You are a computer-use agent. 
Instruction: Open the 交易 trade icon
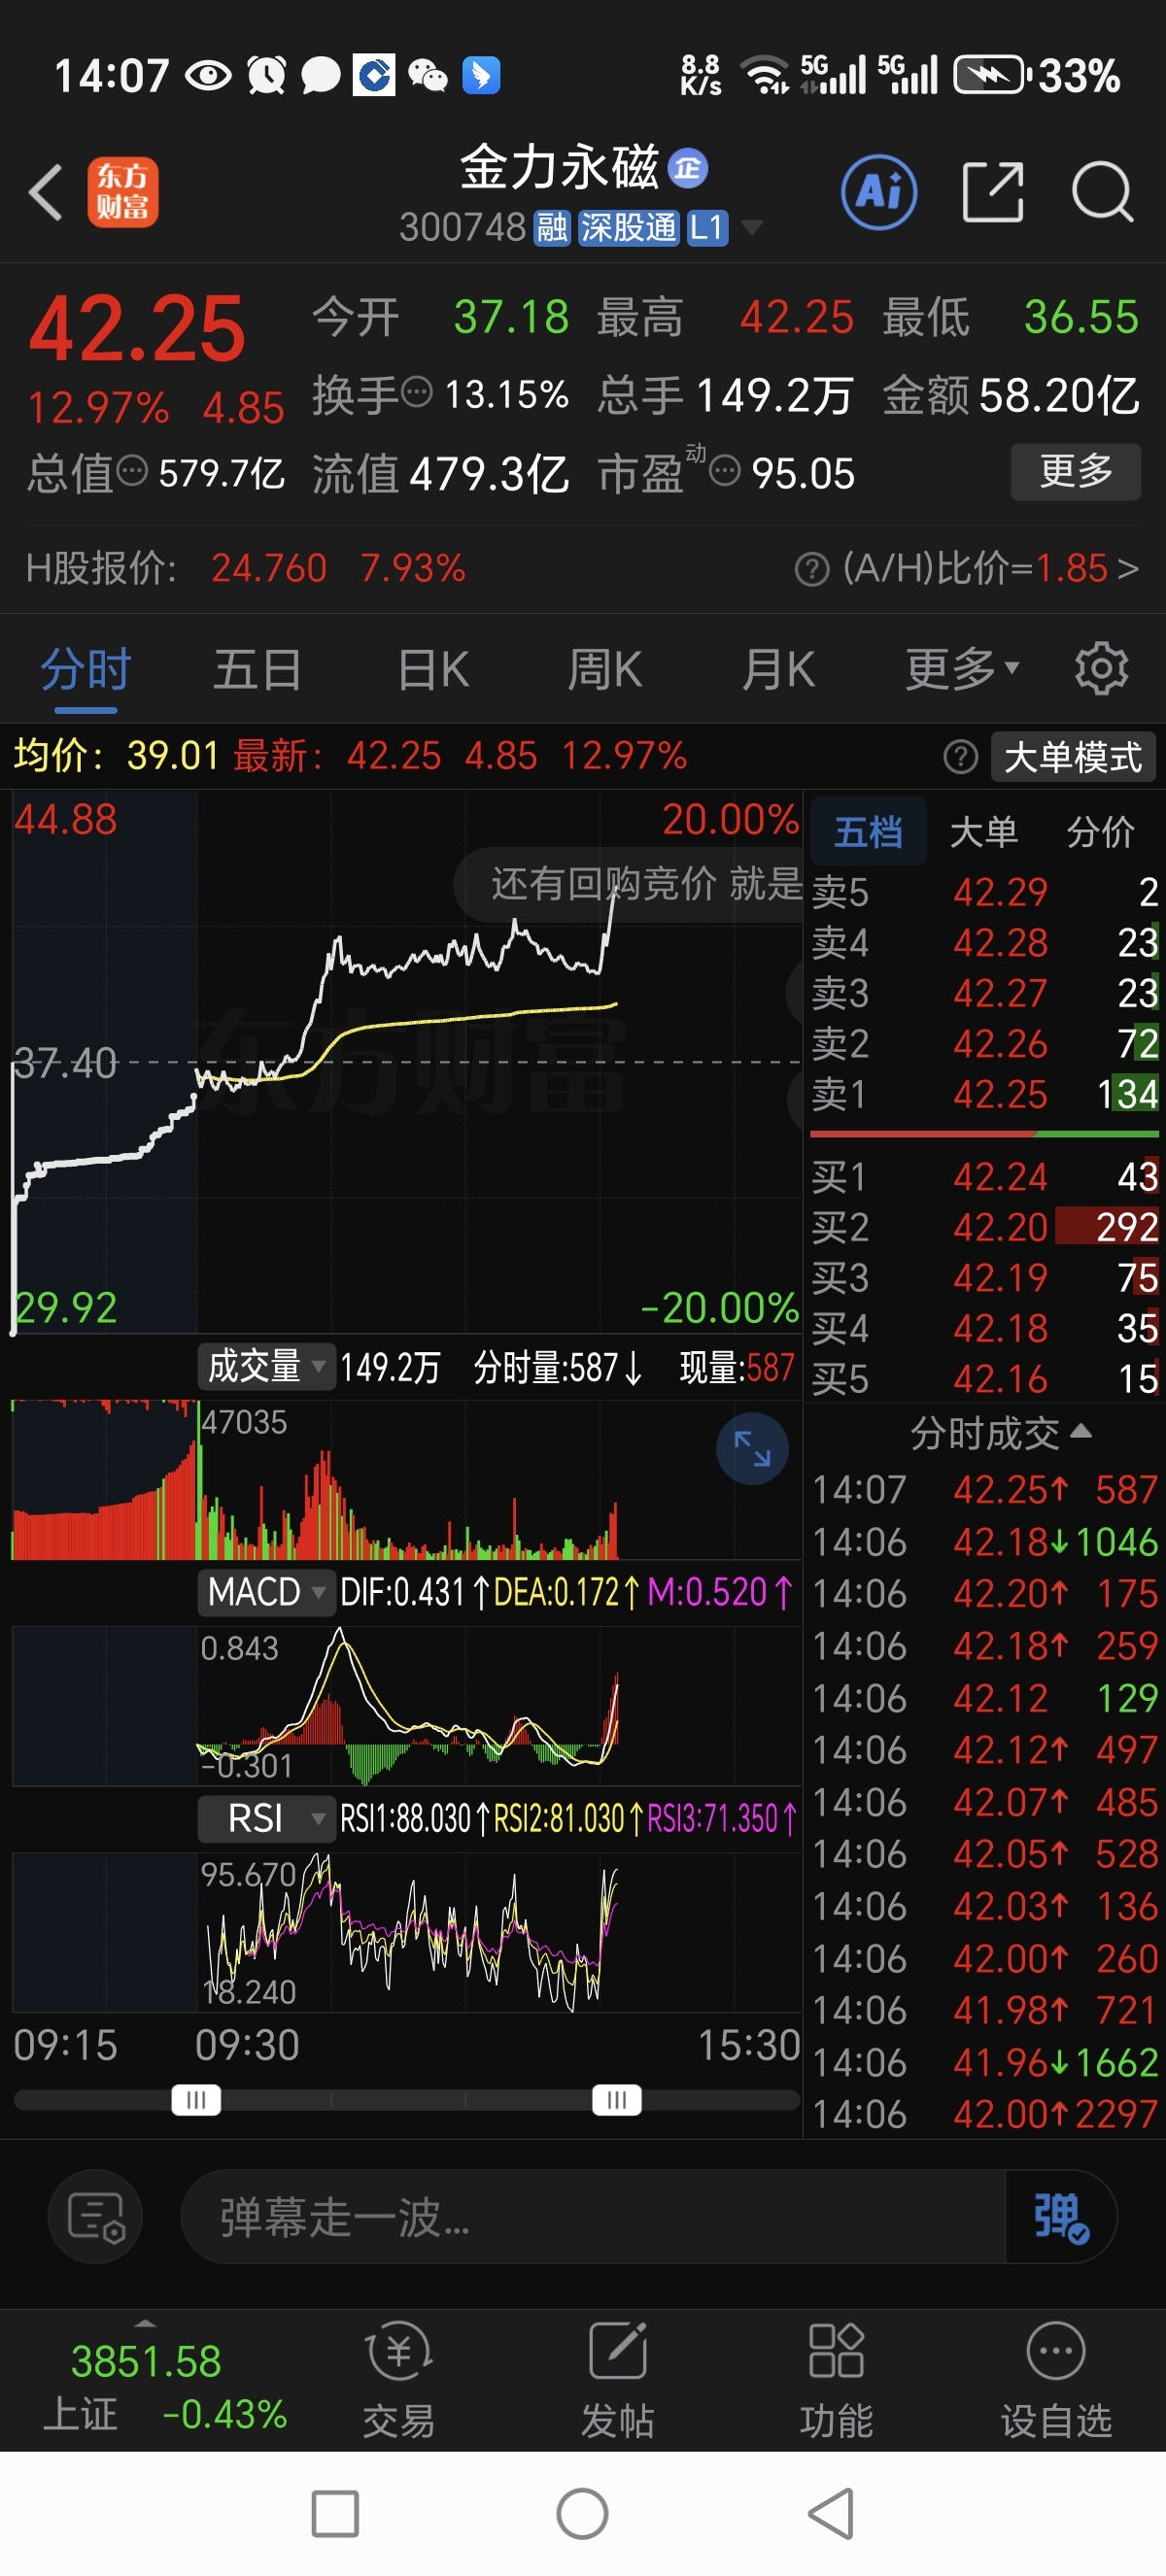(399, 2381)
